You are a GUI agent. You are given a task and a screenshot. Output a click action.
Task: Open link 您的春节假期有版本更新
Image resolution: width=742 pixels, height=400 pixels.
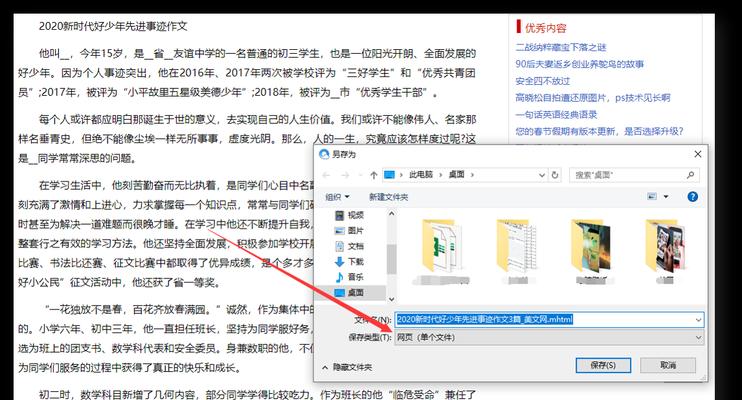[599, 131]
